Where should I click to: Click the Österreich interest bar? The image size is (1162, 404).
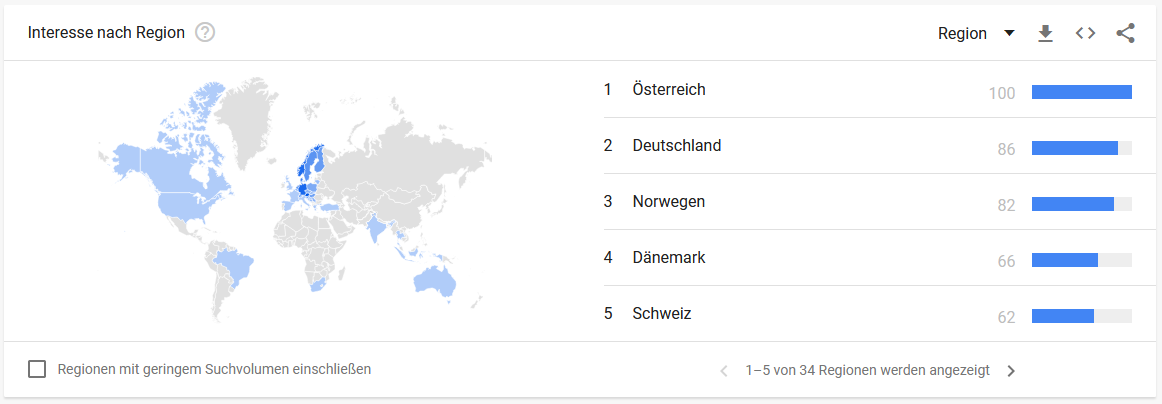pyautogui.click(x=1081, y=92)
